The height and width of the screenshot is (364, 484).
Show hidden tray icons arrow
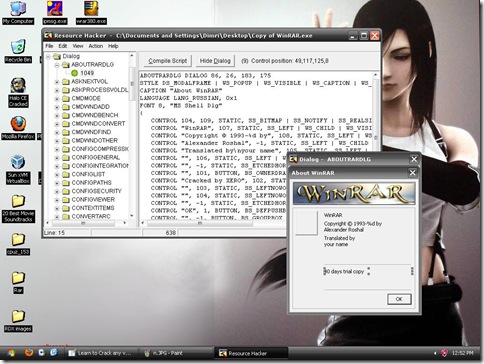(435, 353)
